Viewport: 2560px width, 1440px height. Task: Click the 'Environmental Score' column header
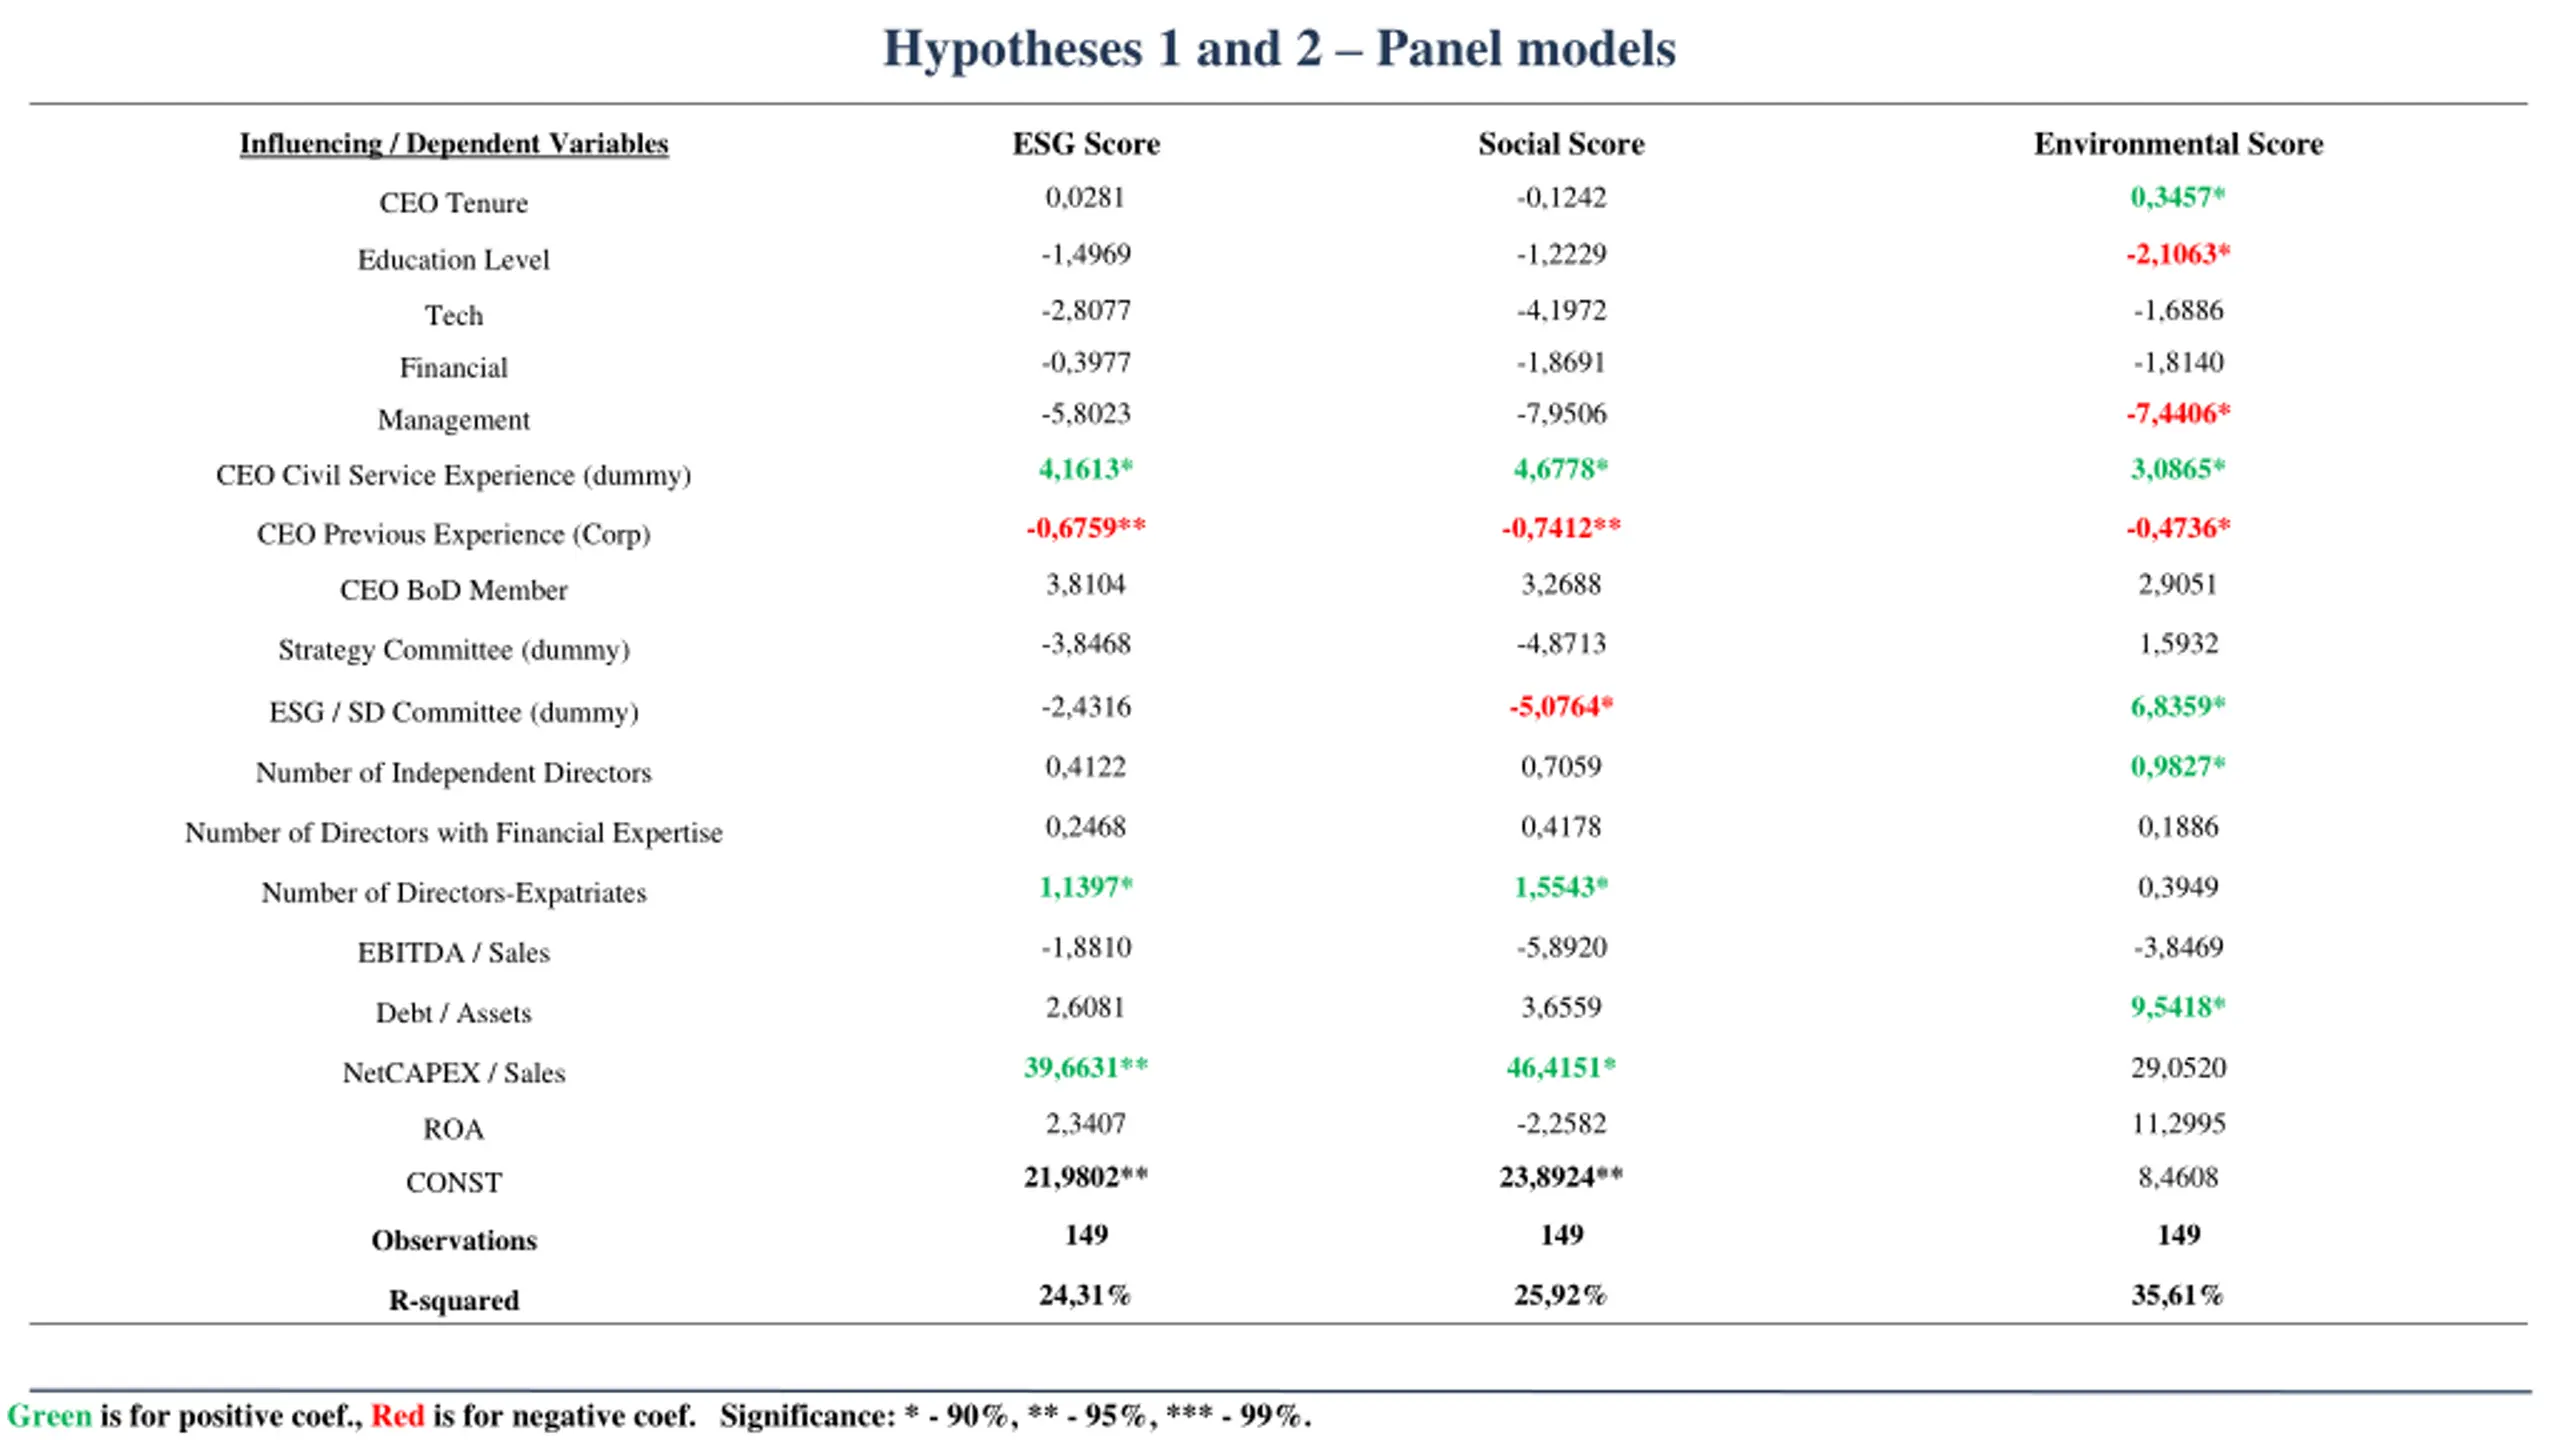click(x=2178, y=144)
